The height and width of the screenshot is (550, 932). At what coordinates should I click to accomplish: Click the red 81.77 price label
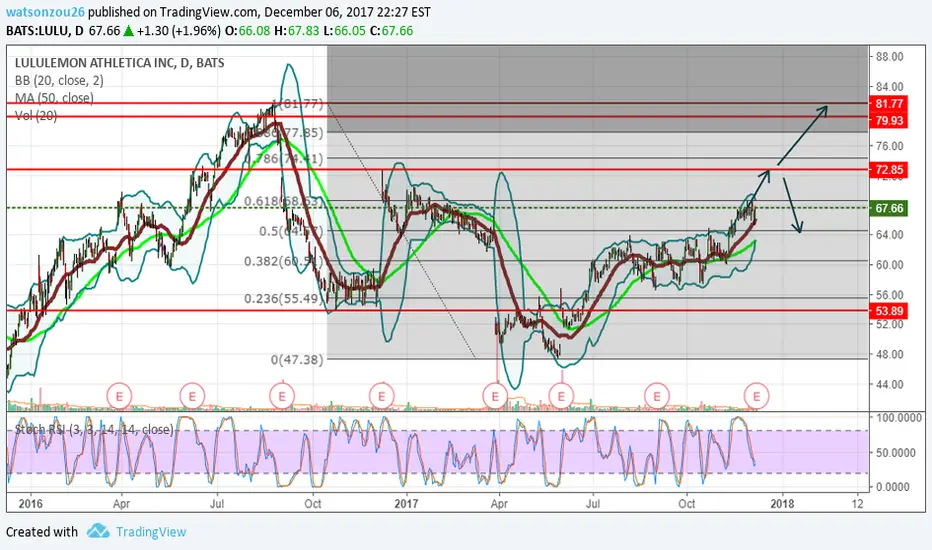(x=889, y=103)
